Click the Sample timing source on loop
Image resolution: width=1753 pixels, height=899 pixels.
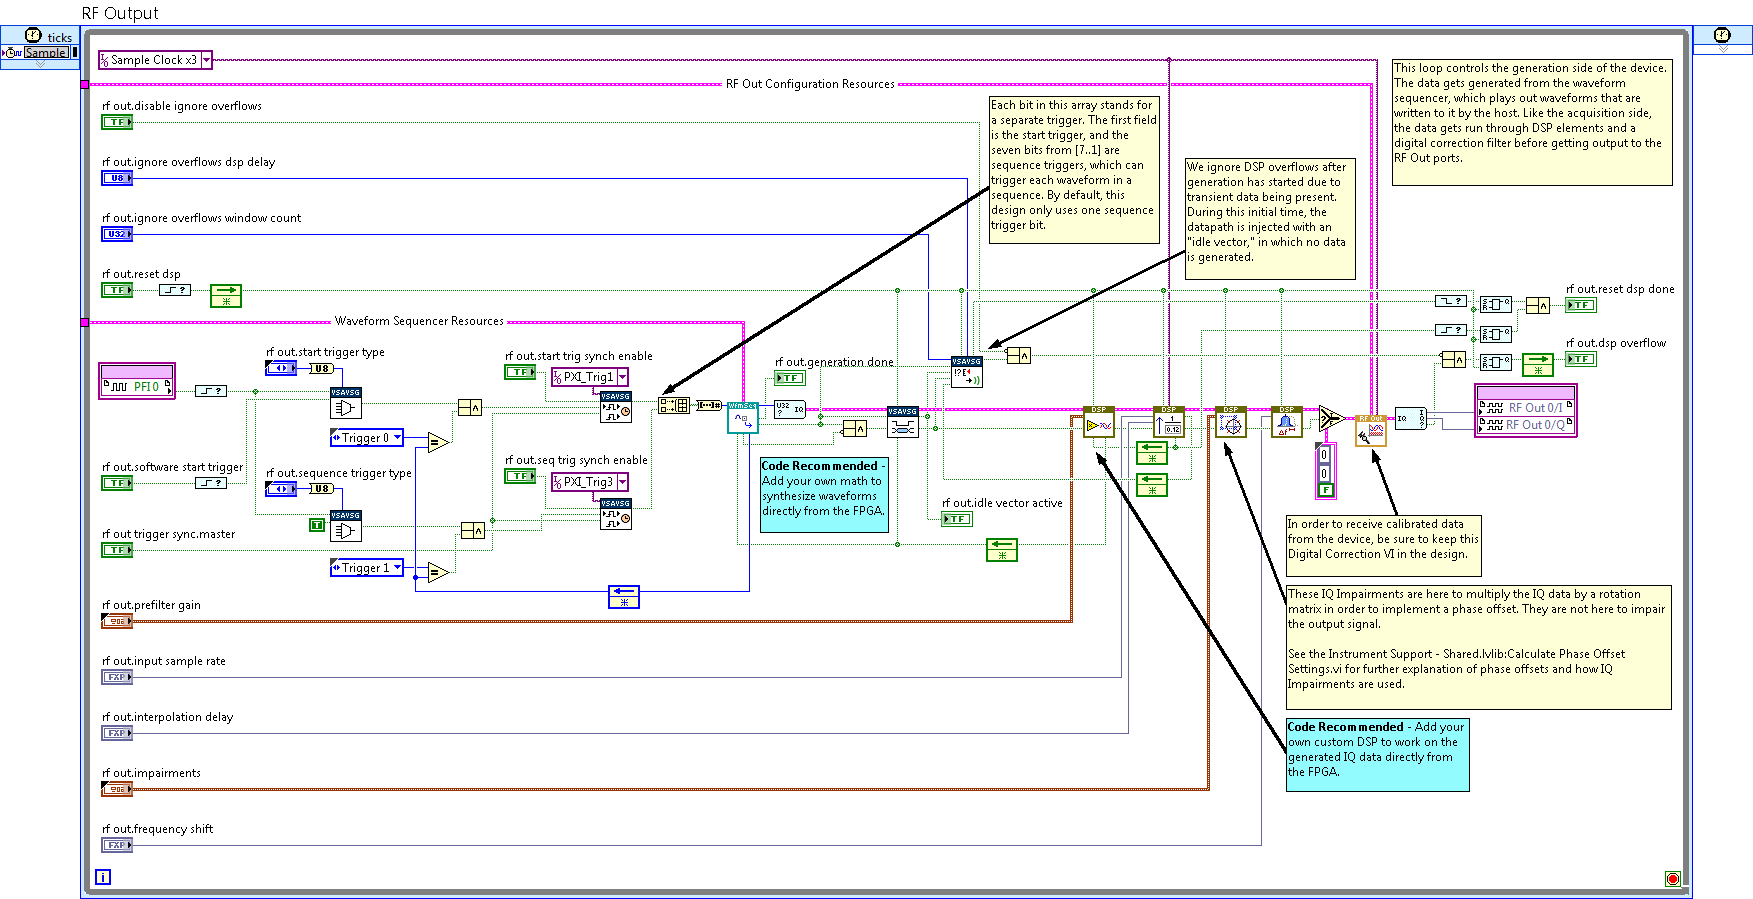[45, 53]
